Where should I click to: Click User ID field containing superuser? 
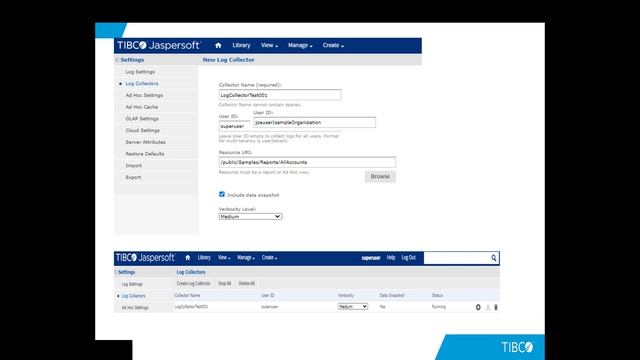235,126
